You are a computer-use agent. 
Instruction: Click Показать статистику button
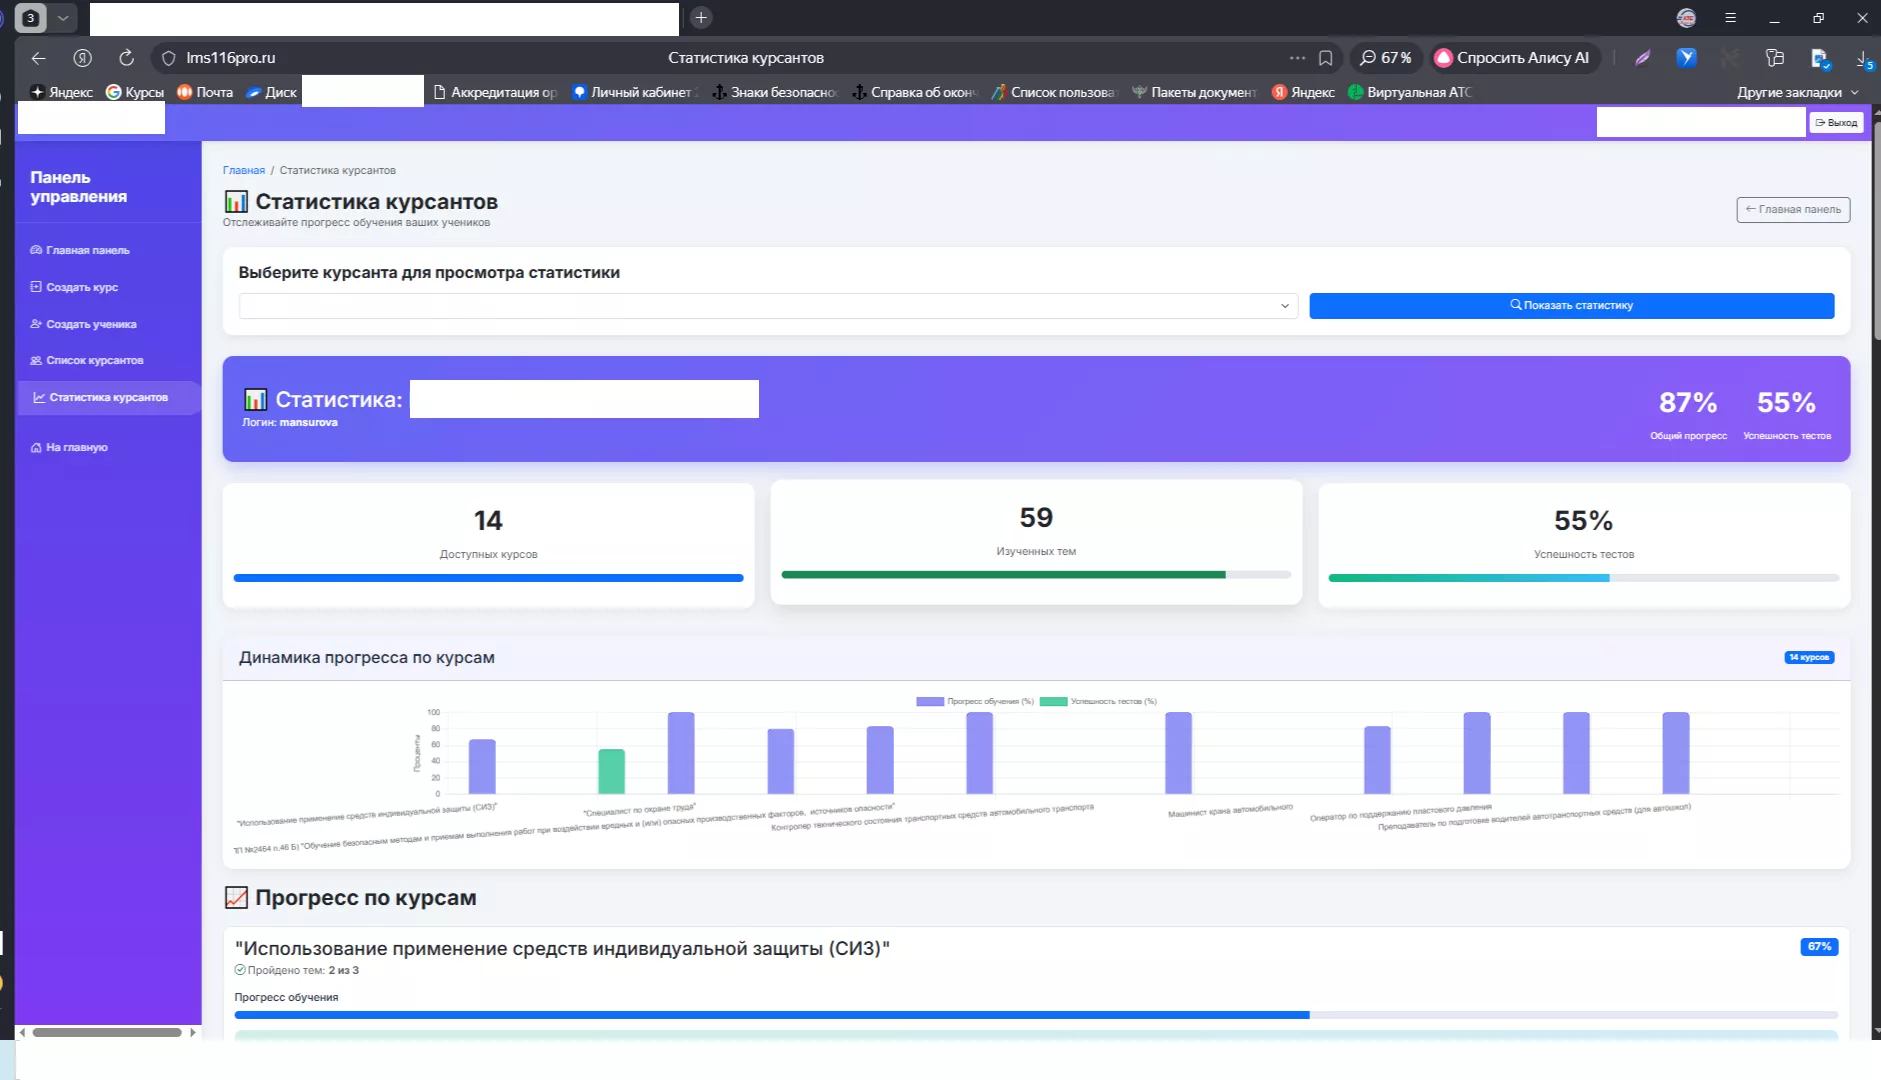[x=1571, y=306]
